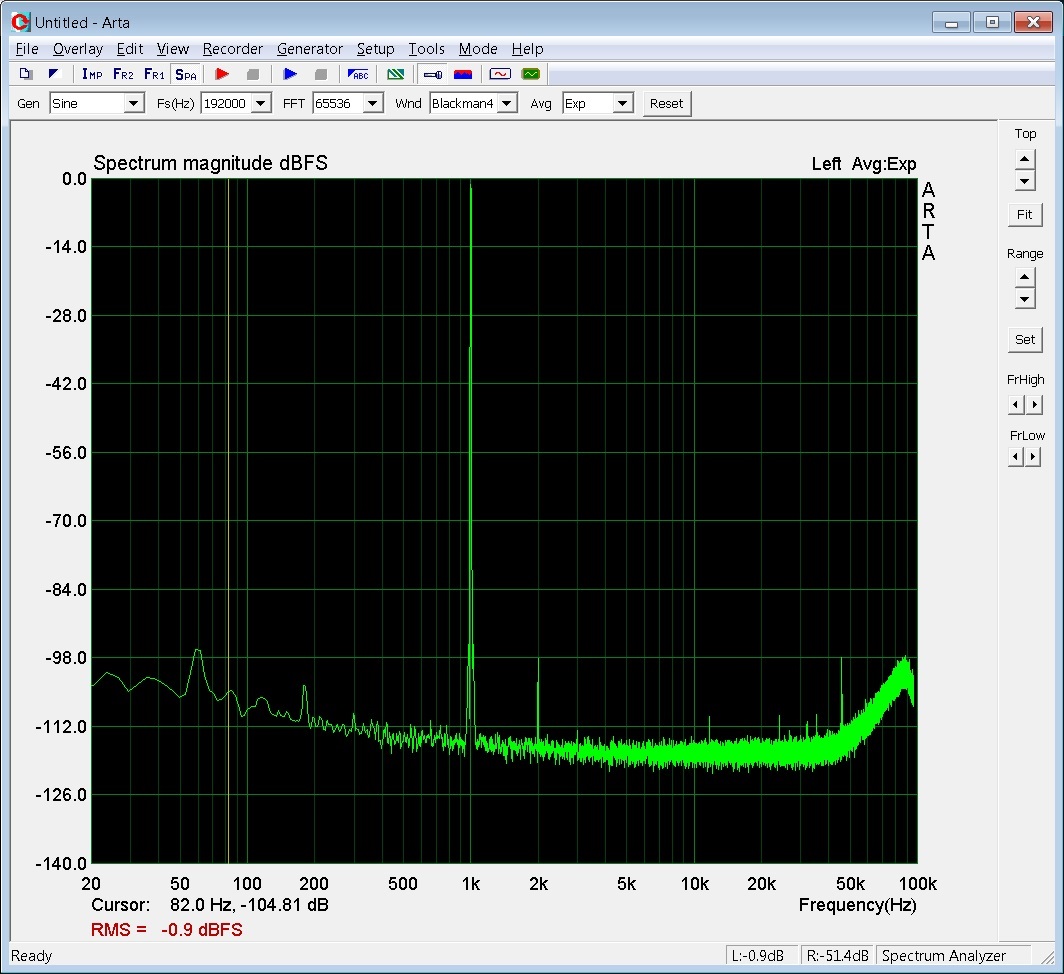The image size is (1064, 974).
Task: Stop generator using gray square after blue arrow
Action: coord(321,74)
